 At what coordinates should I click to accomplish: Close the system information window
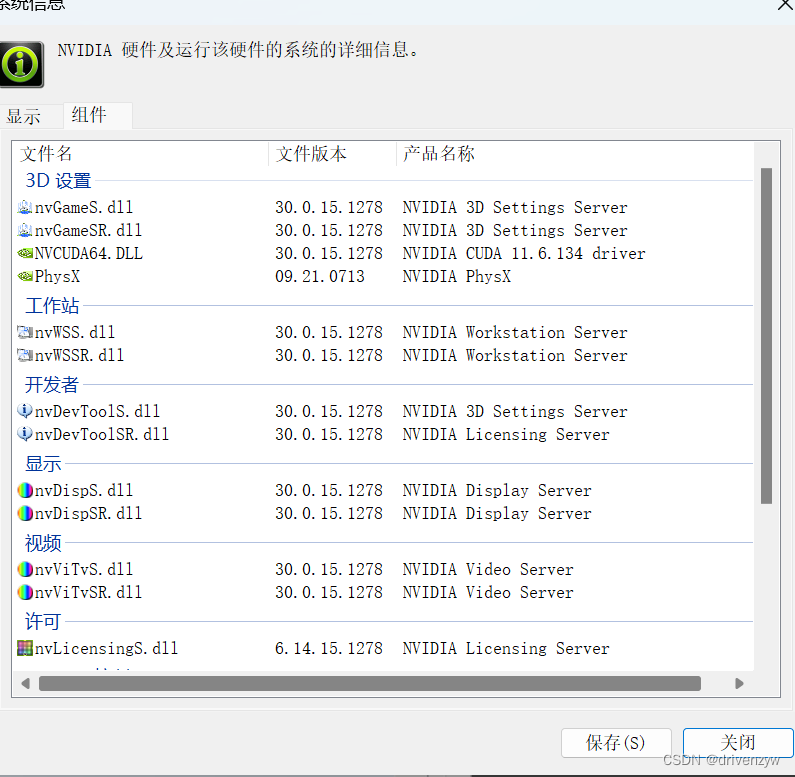coord(785,5)
